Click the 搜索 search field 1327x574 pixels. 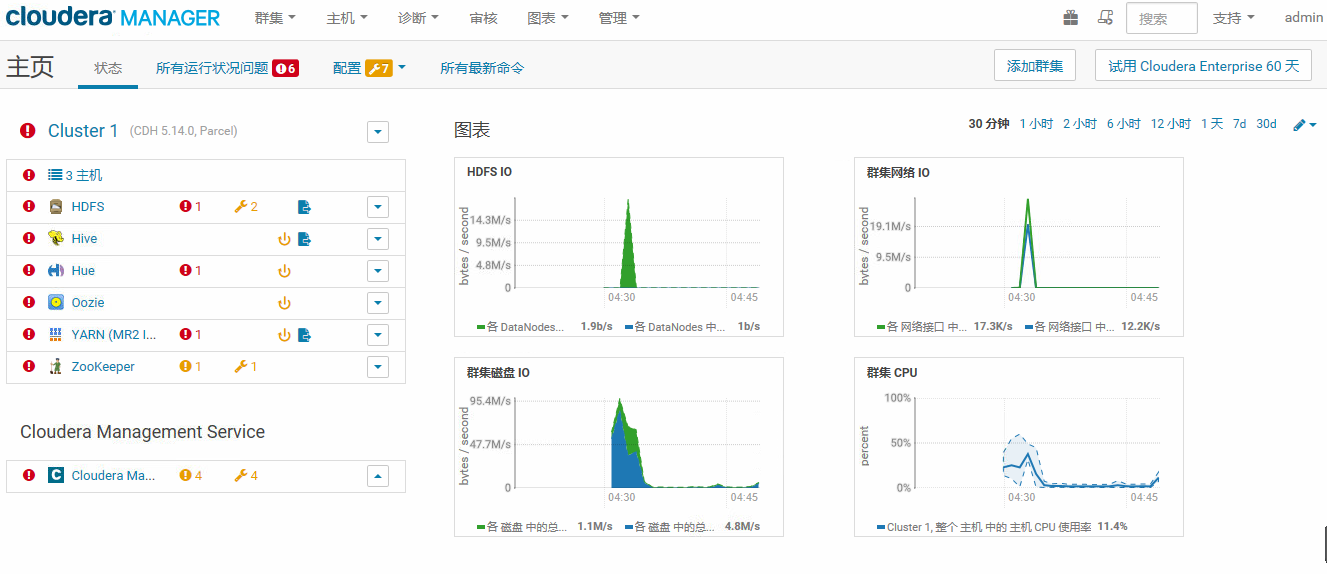click(1162, 18)
